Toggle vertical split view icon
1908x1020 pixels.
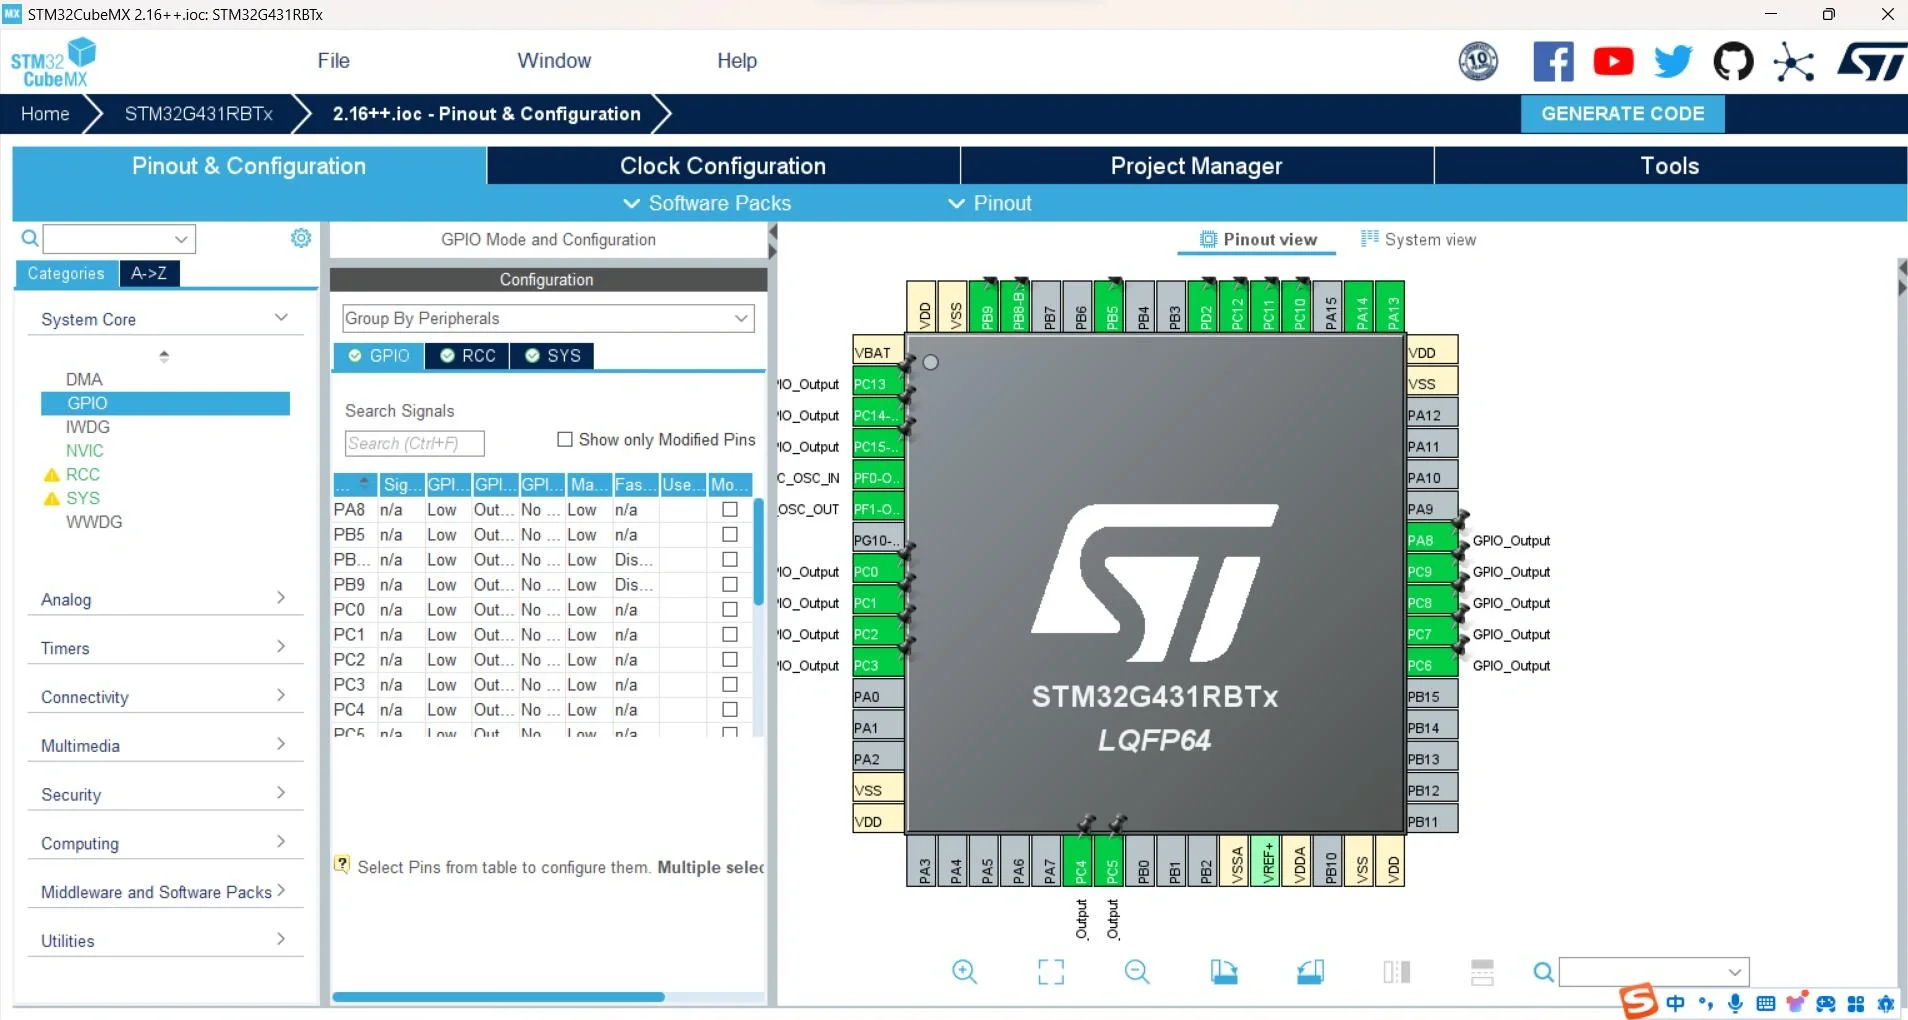1397,971
